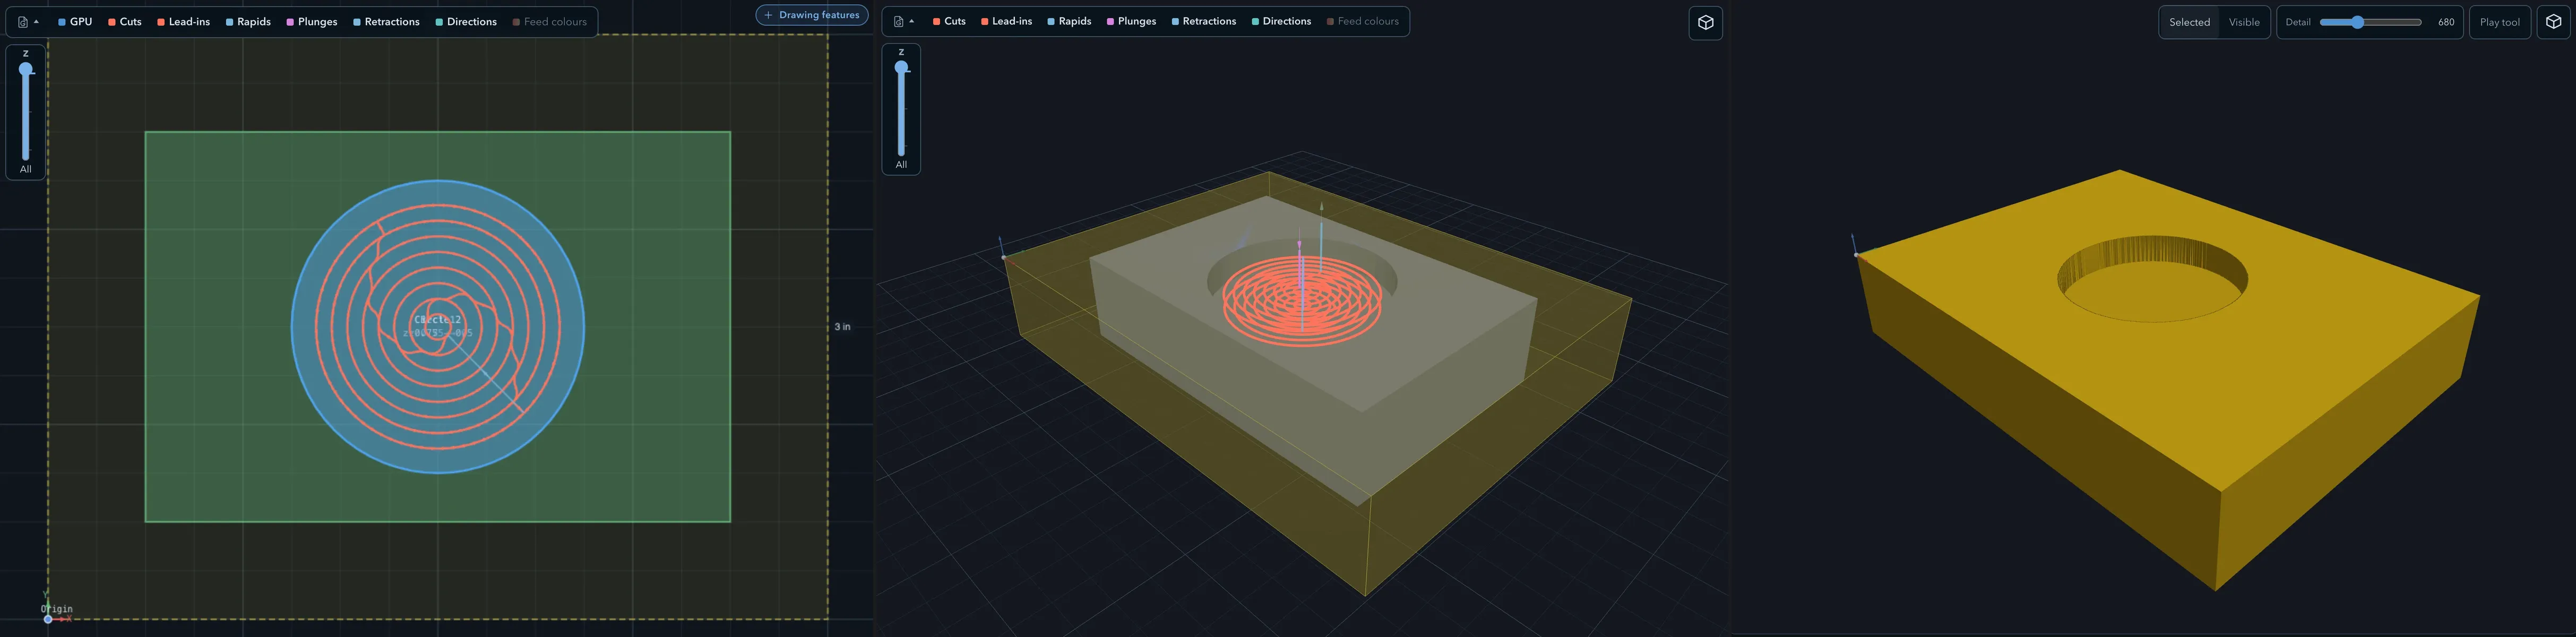2576x637 pixels.
Task: Toggle Directions visibility in the 2D view
Action: point(466,22)
